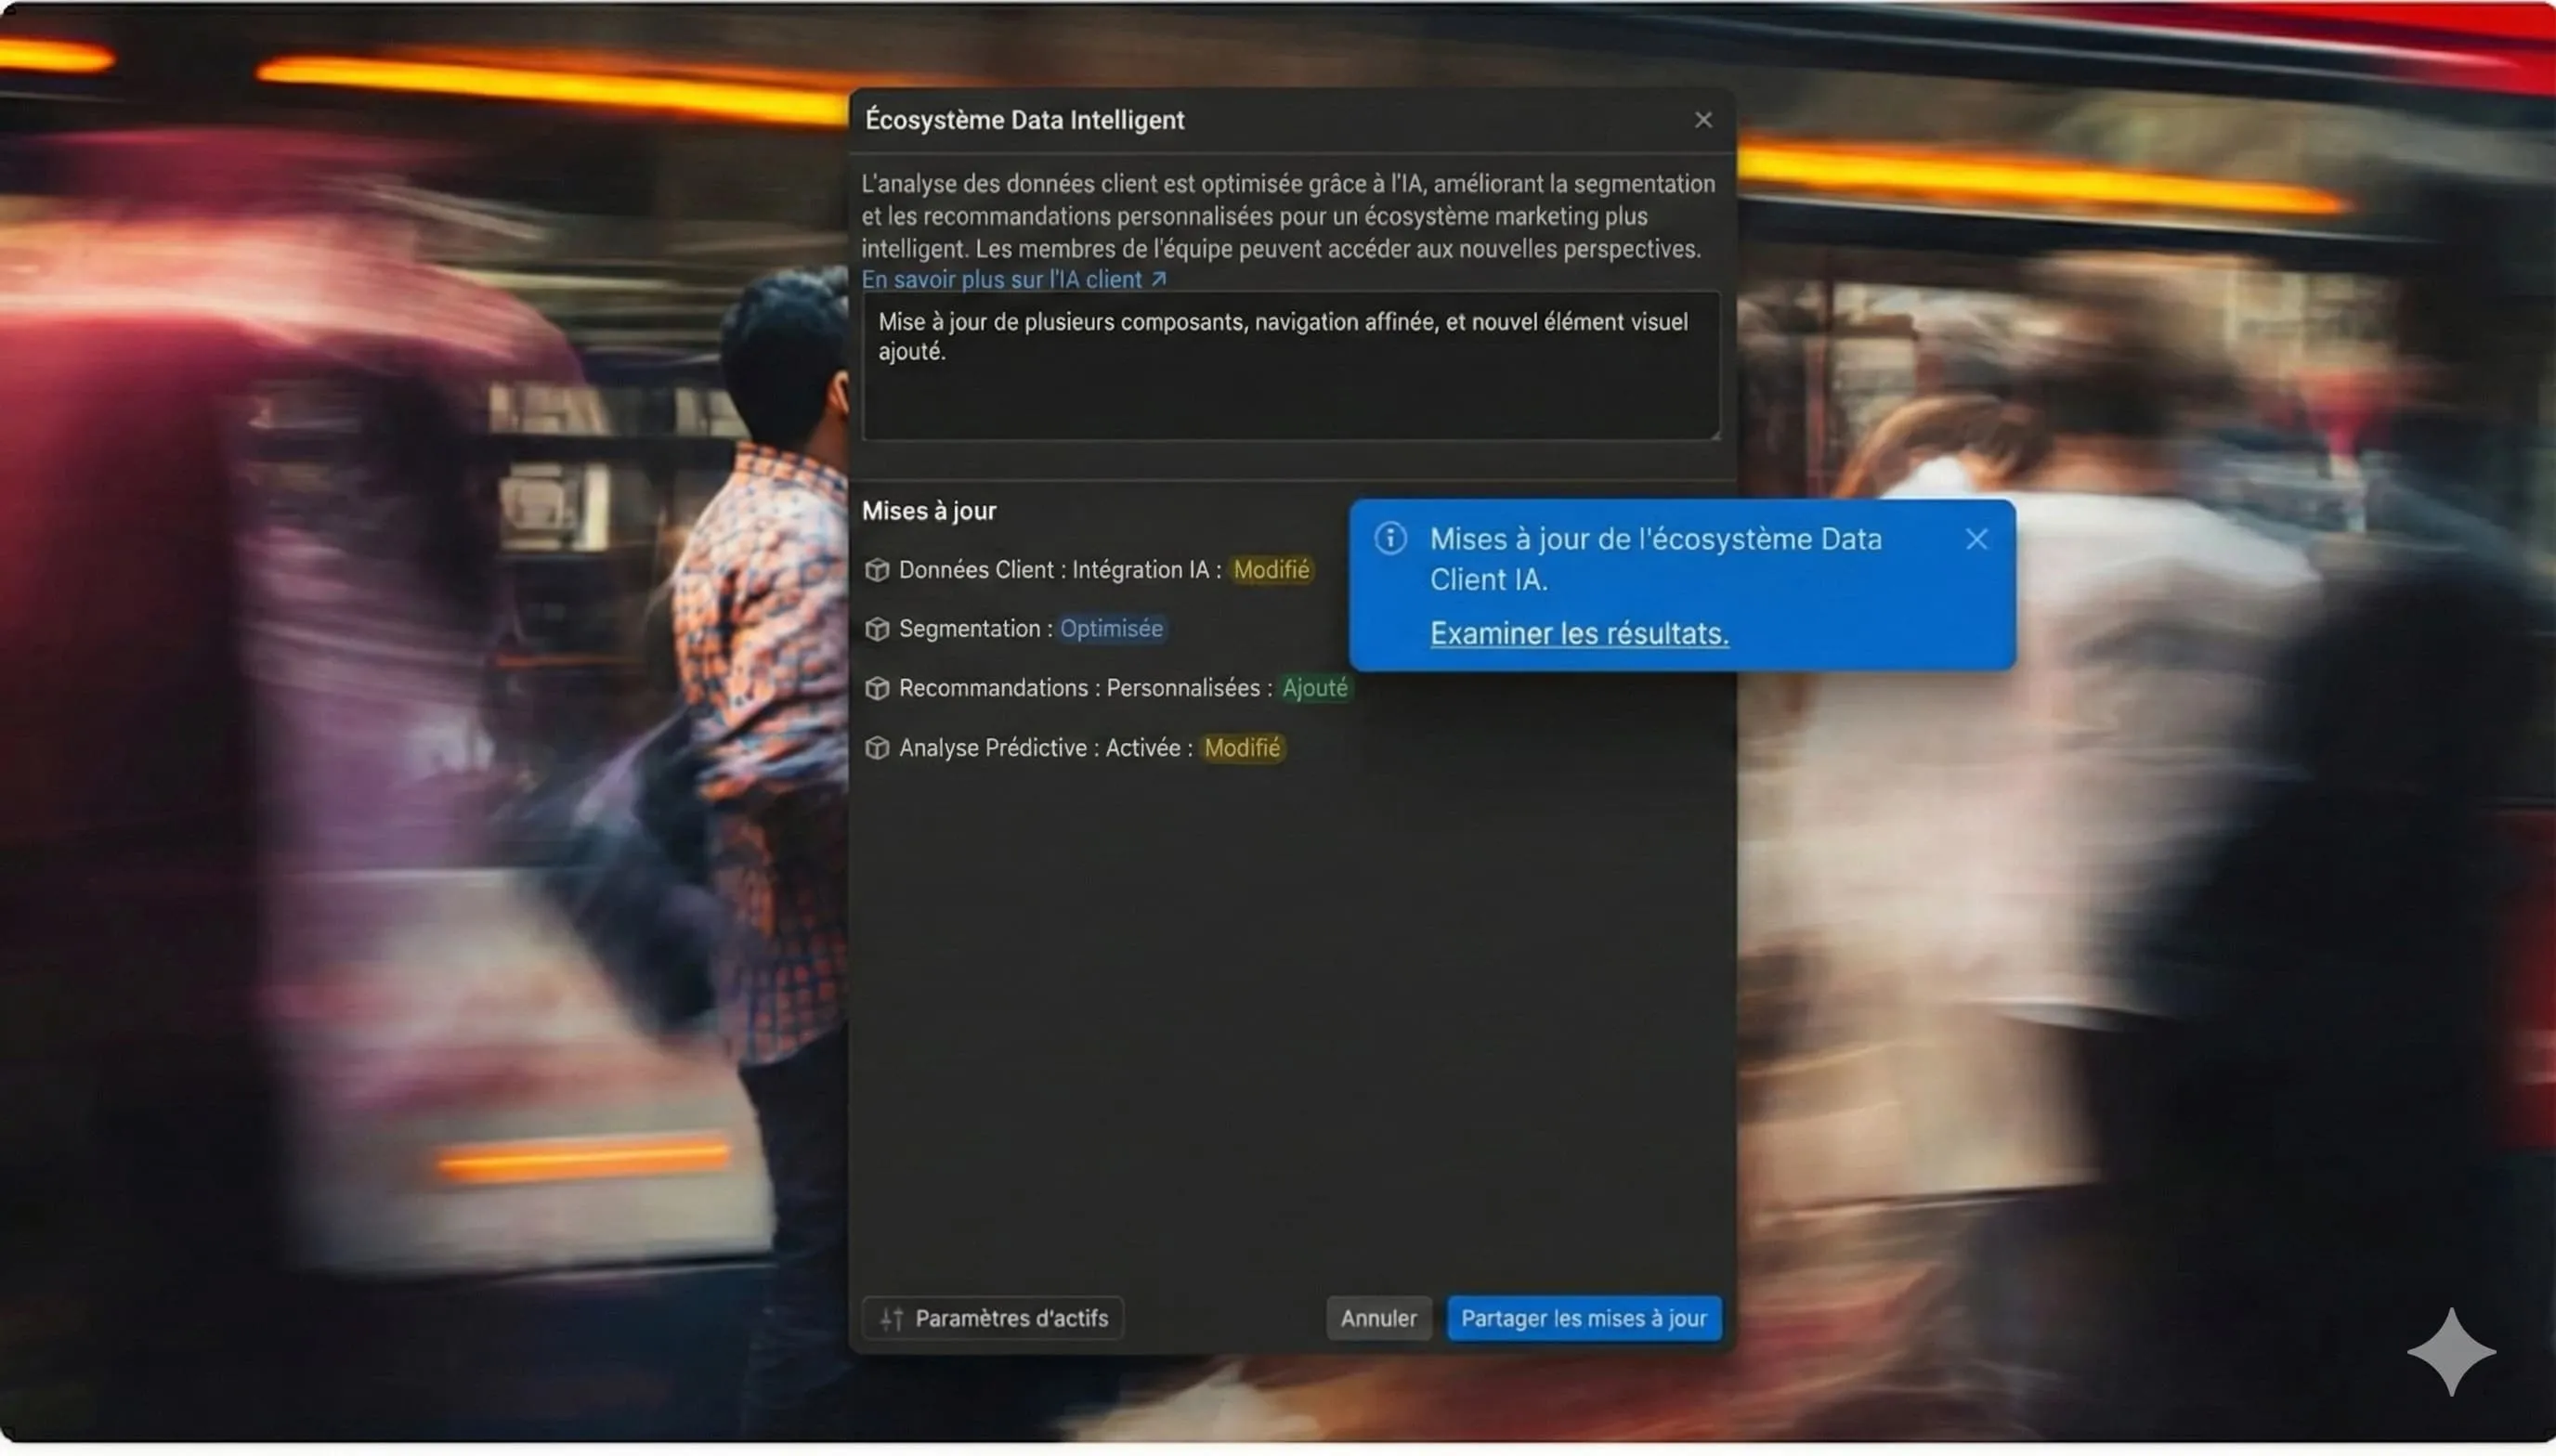Viewport: 2556px width, 1456px height.
Task: Click cube icon beside Données Client
Action: pos(877,570)
